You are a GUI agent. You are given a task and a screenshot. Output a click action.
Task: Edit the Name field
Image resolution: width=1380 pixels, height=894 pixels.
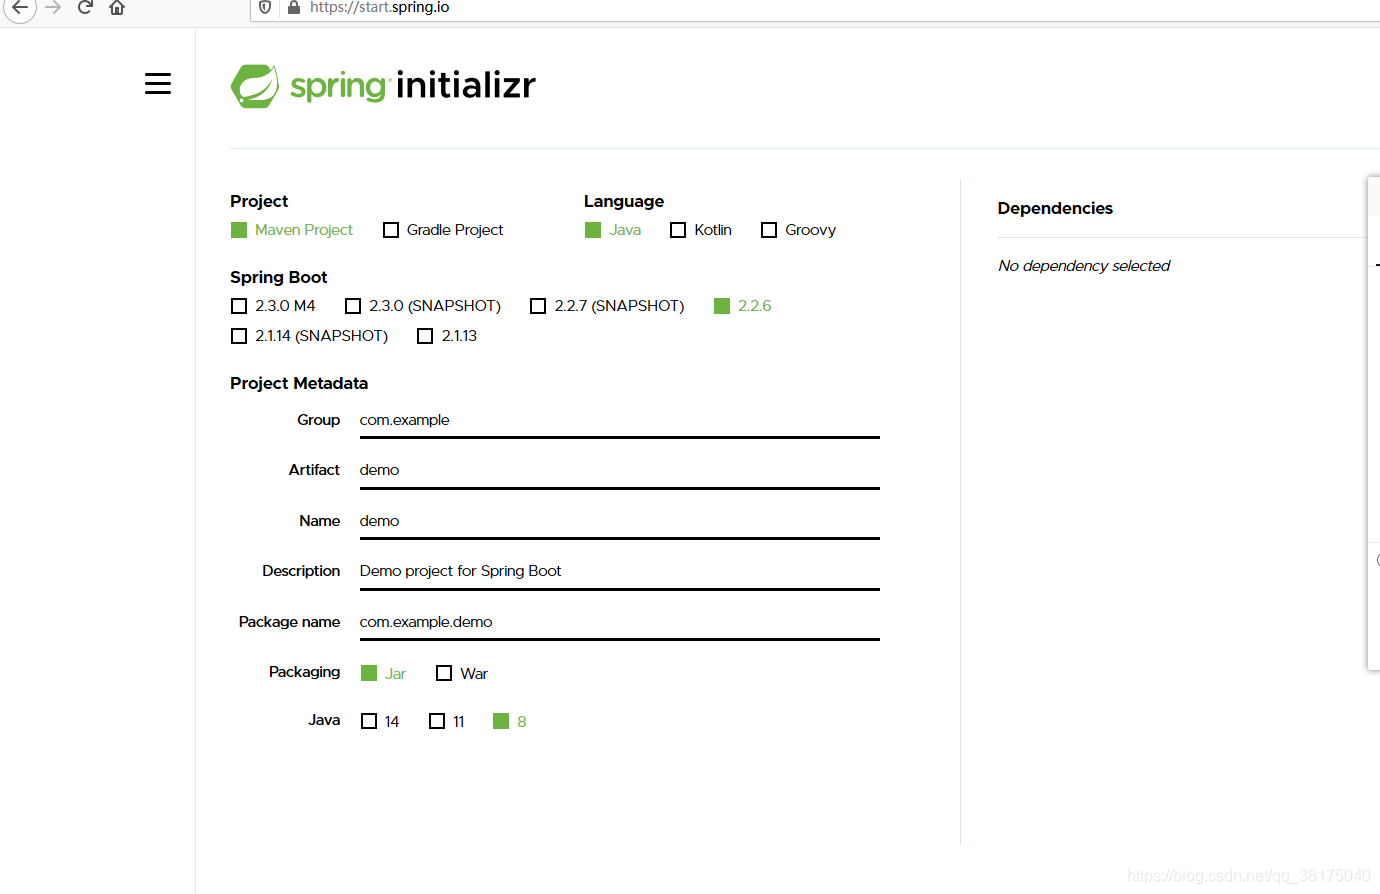coord(620,522)
